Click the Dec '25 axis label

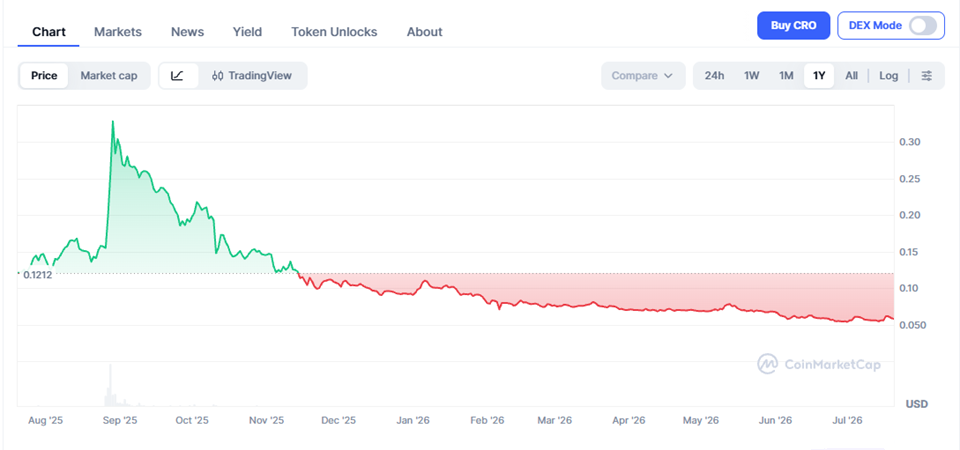339,421
